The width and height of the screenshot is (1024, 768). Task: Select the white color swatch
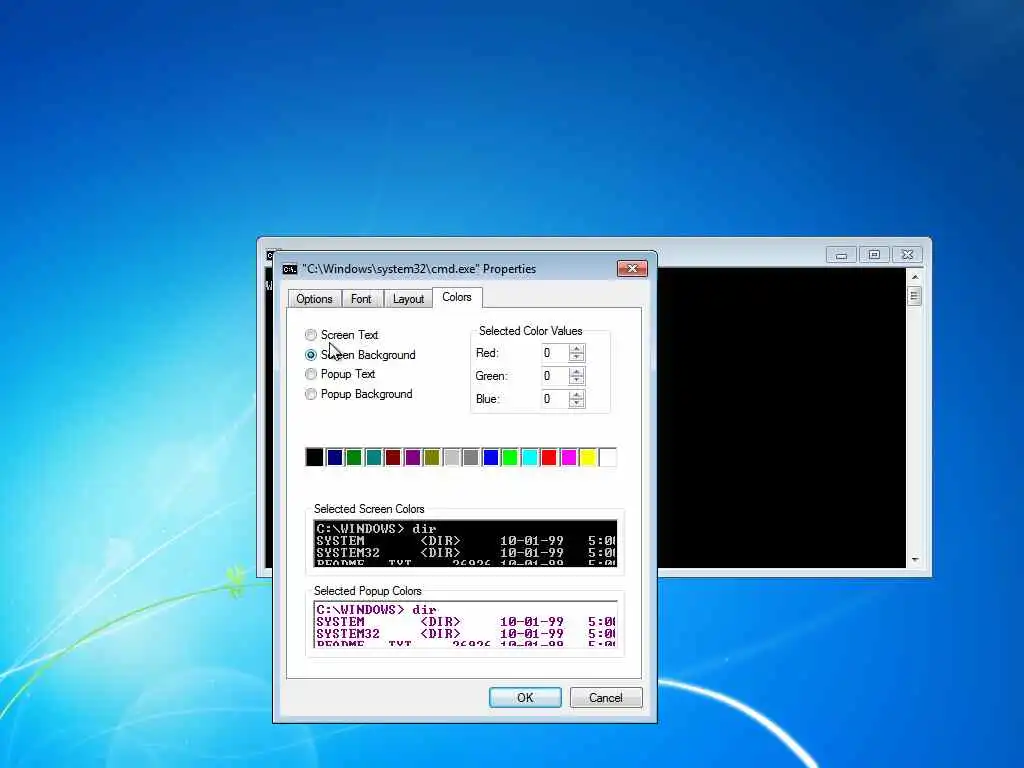pos(608,457)
